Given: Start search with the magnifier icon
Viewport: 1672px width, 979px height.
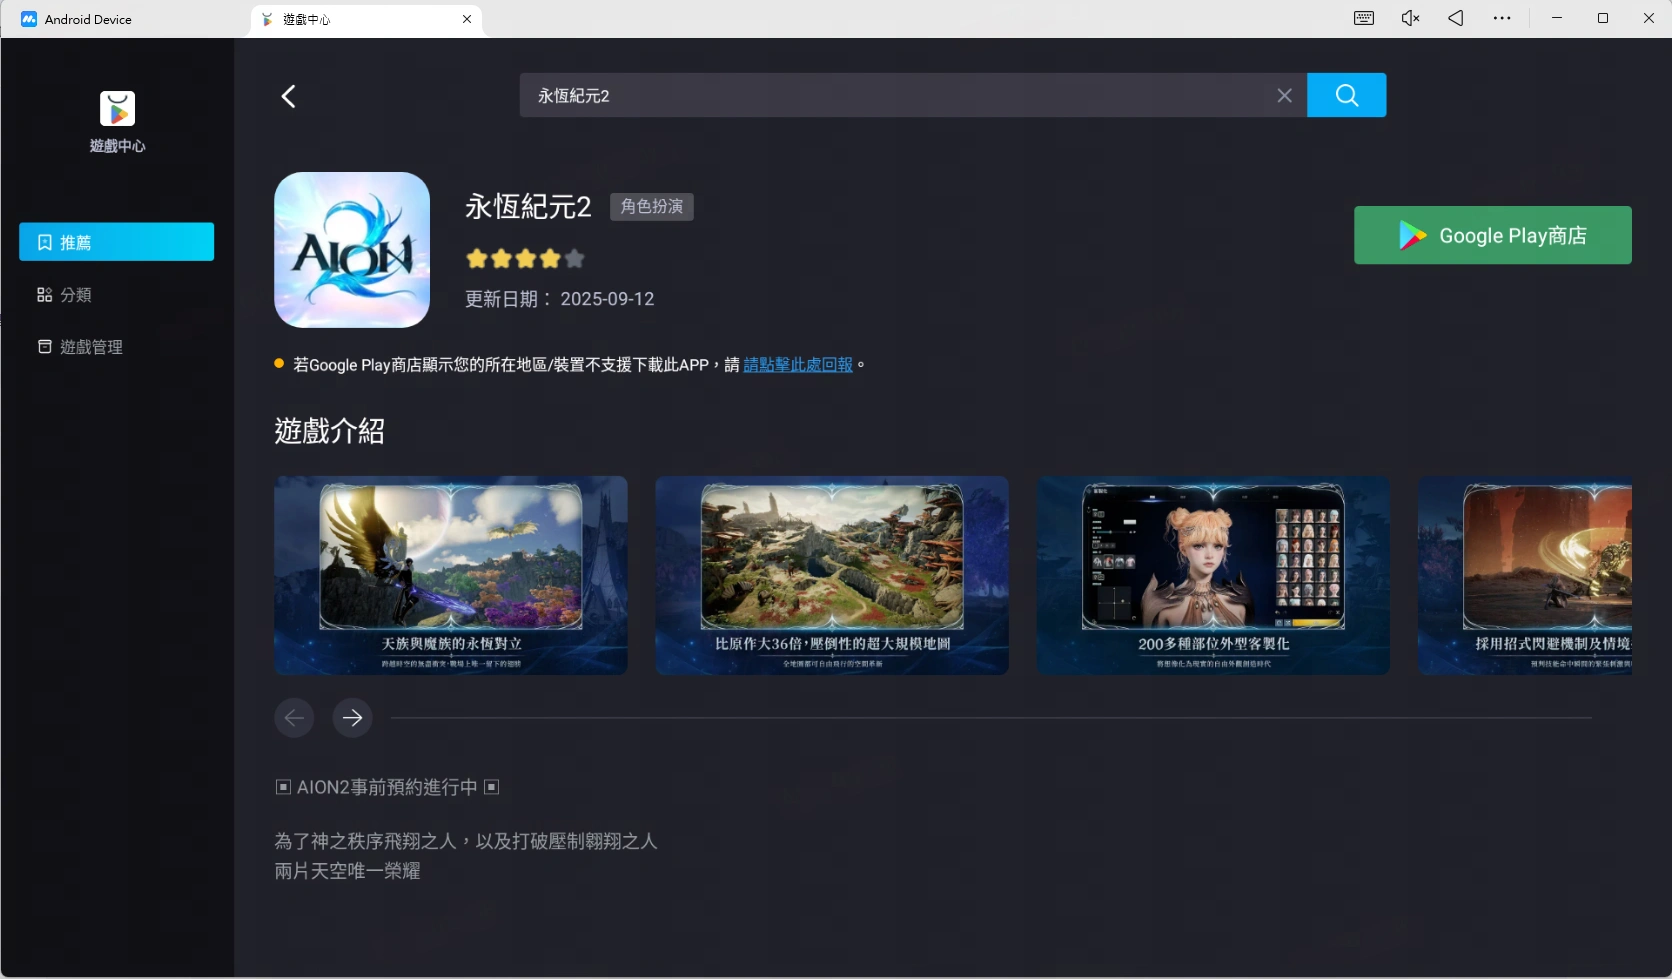Looking at the screenshot, I should point(1346,95).
